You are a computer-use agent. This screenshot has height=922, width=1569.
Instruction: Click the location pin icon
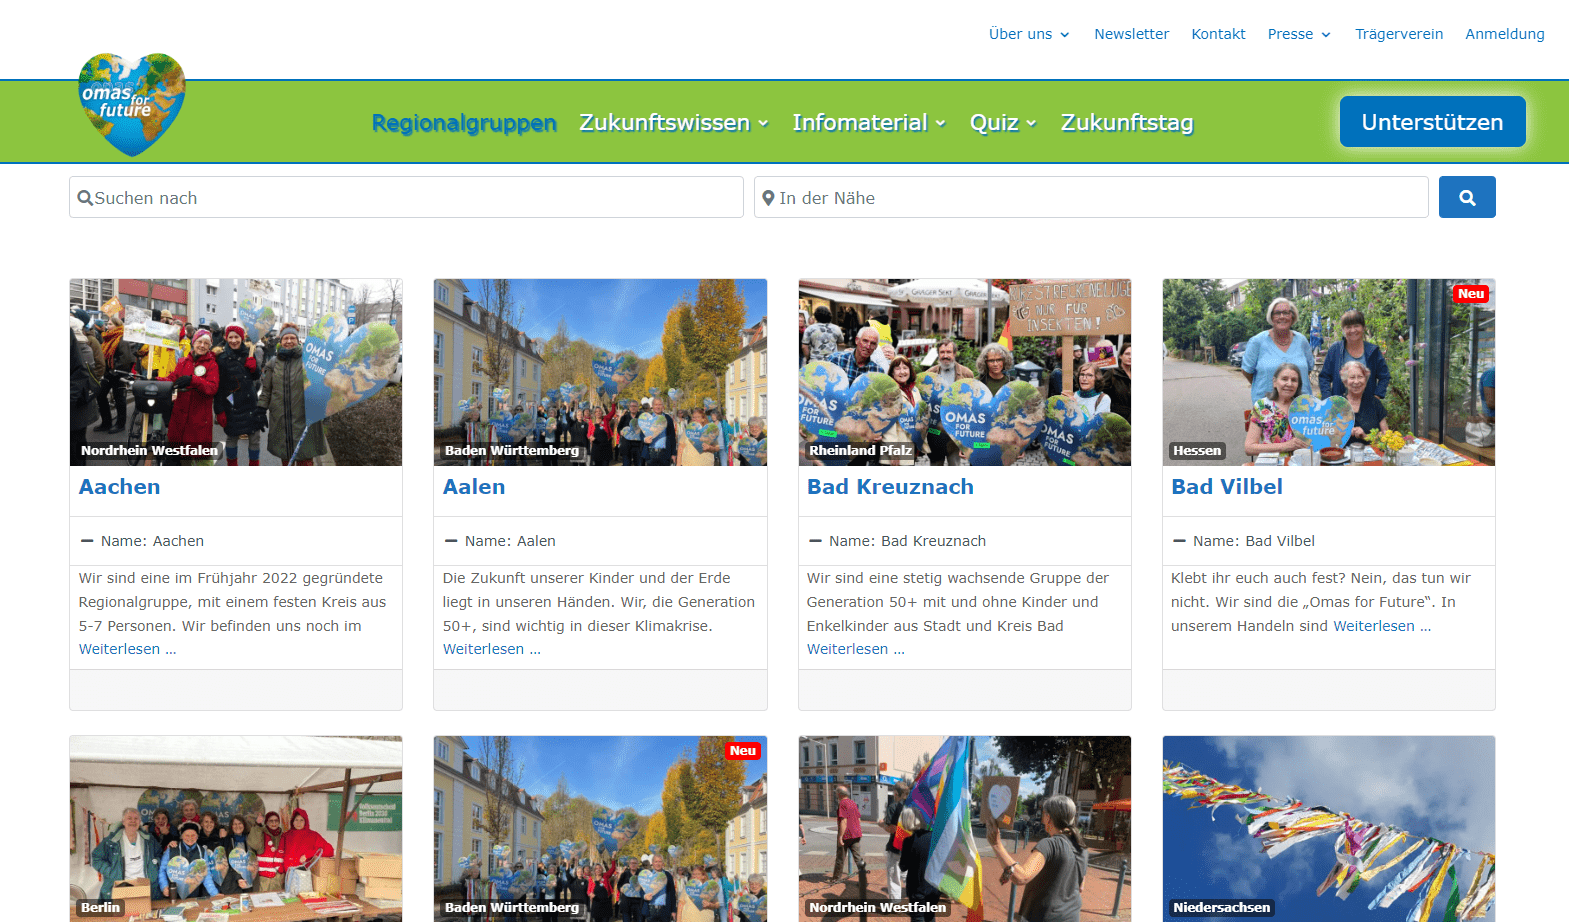pyautogui.click(x=768, y=198)
